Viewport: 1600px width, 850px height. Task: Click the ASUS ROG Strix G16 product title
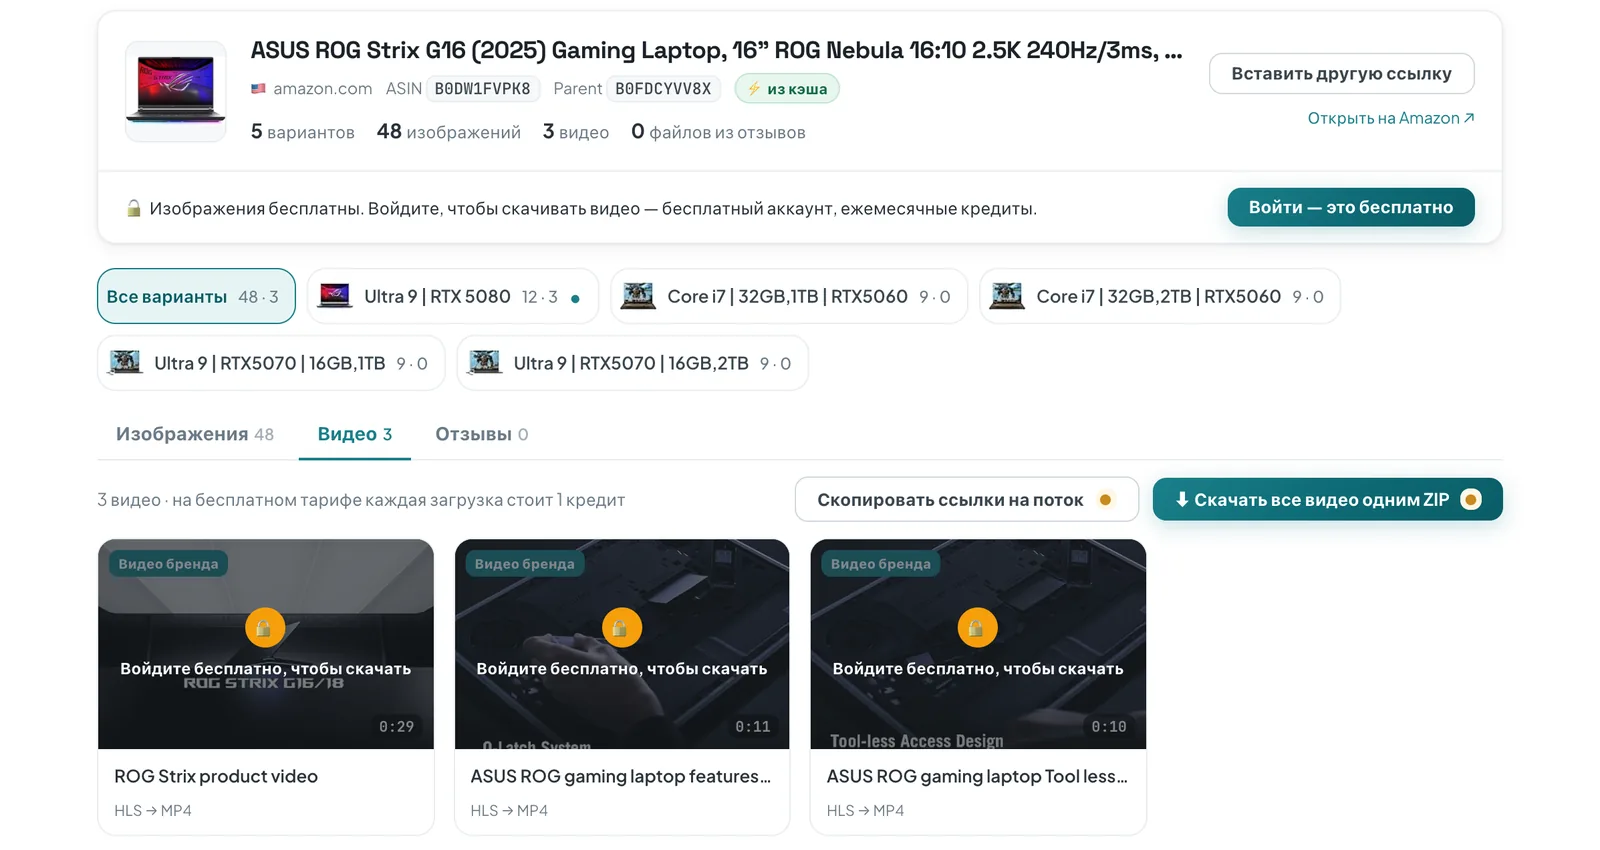pyautogui.click(x=716, y=50)
